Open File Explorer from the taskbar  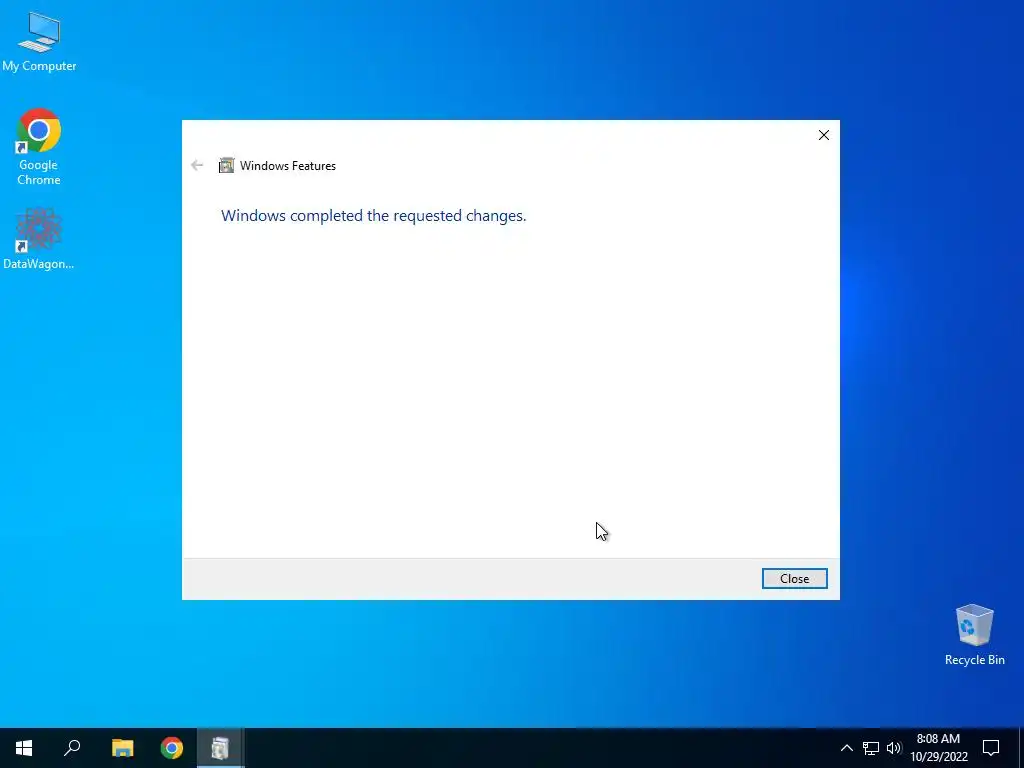click(x=122, y=748)
